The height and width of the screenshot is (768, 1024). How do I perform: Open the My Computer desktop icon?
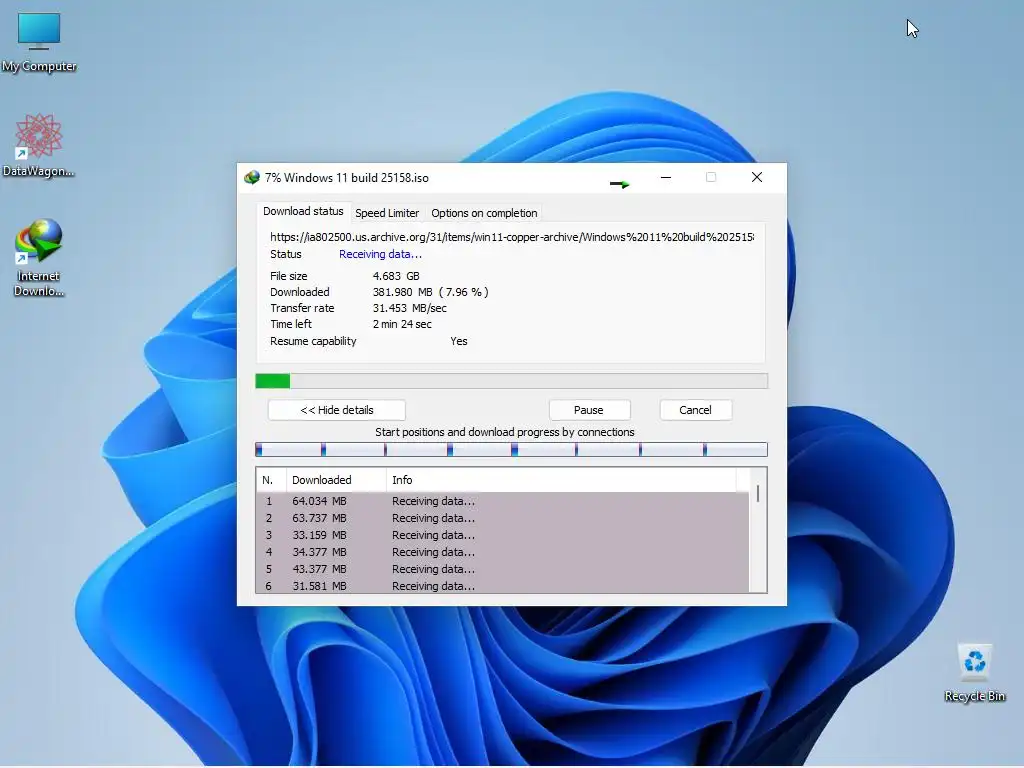[x=39, y=42]
